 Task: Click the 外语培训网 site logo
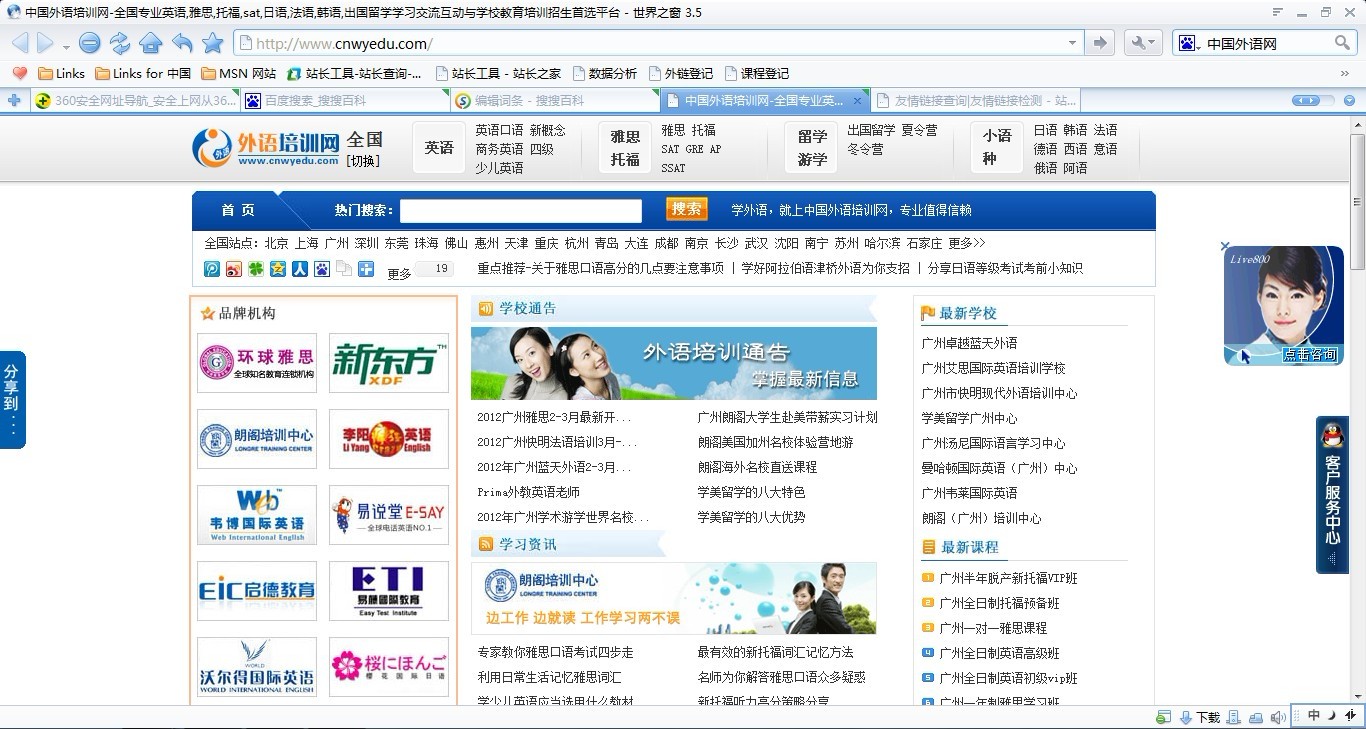(265, 147)
